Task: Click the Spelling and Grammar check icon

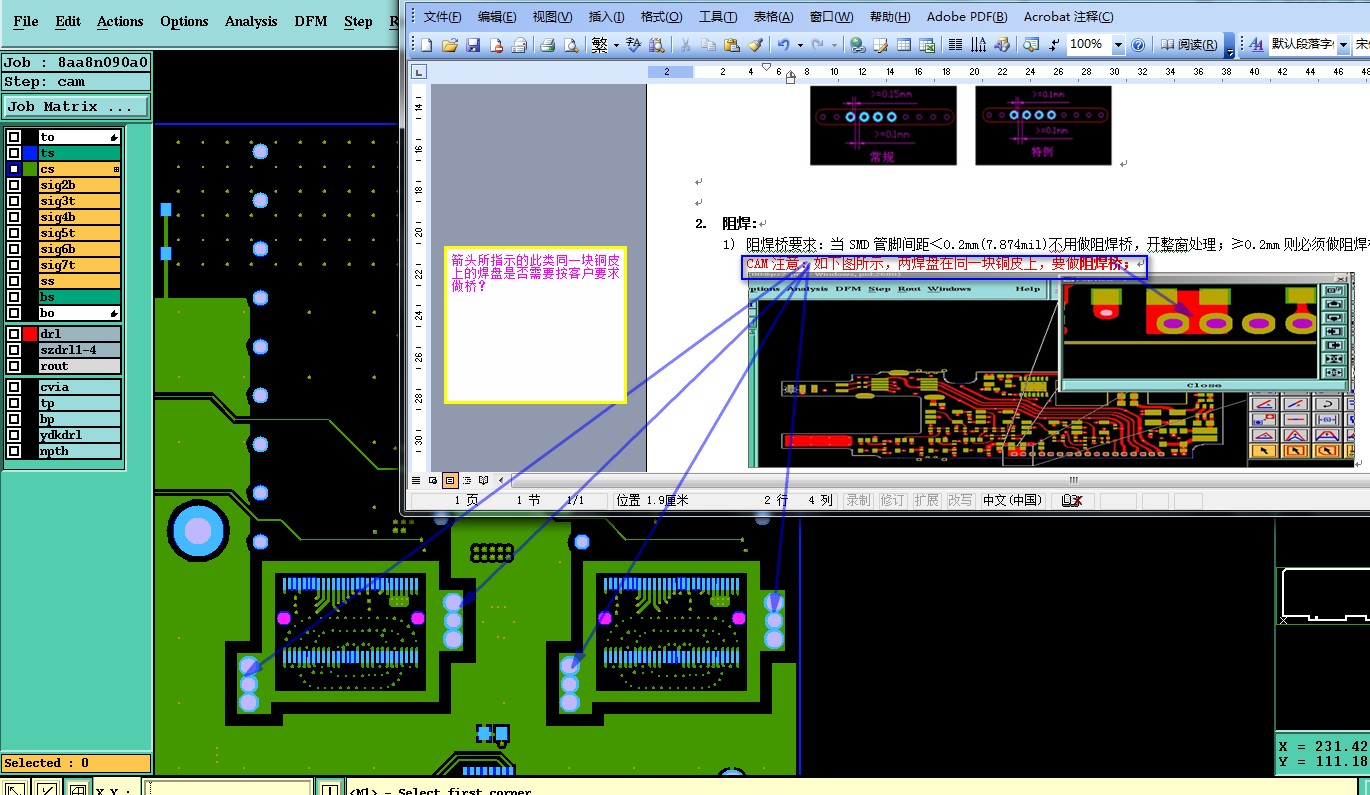Action: [x=633, y=45]
